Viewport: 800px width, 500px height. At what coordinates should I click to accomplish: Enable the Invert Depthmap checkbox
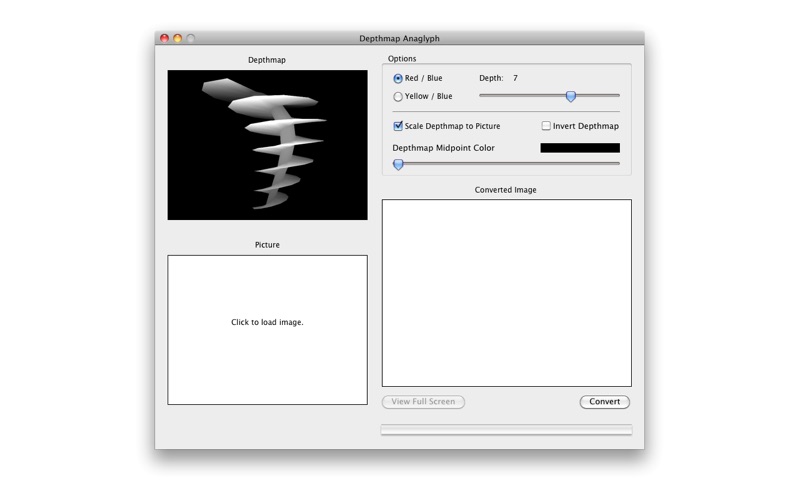click(x=546, y=126)
